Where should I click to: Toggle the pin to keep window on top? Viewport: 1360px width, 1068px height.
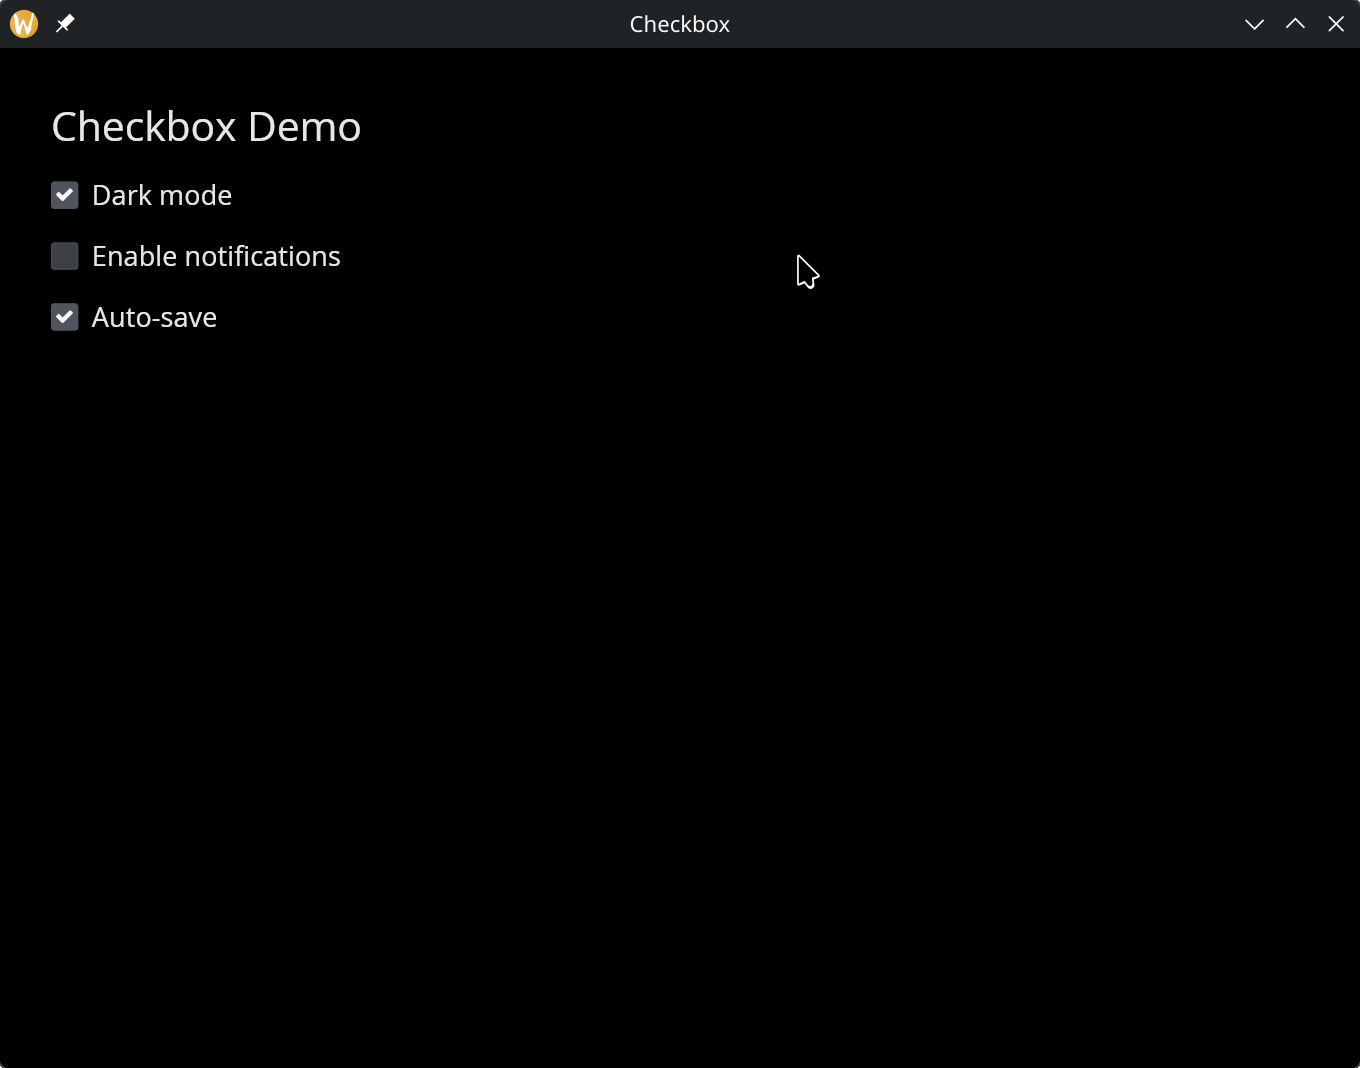point(64,23)
